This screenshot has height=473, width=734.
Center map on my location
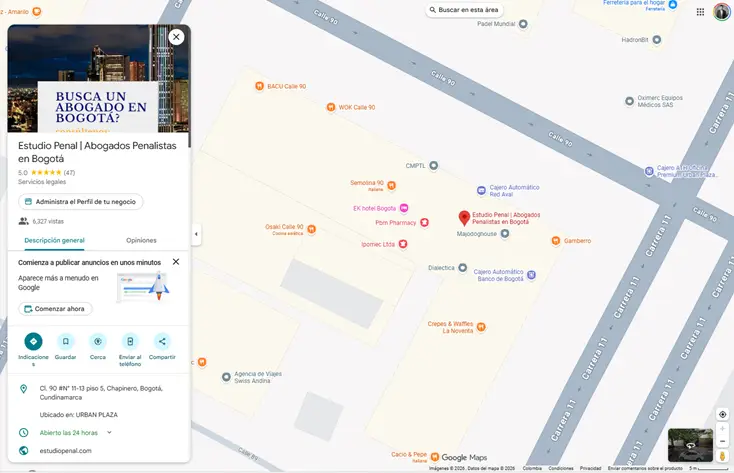tap(722, 414)
